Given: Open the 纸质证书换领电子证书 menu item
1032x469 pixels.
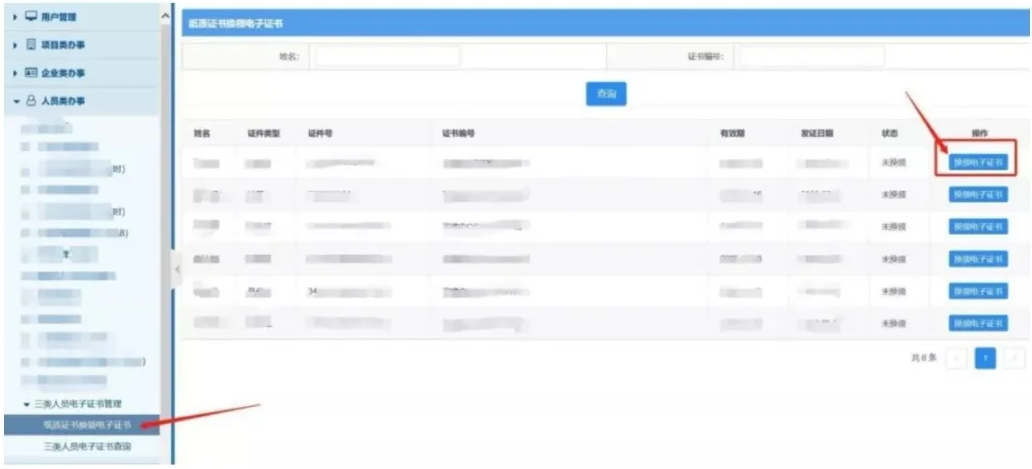Looking at the screenshot, I should [86, 426].
